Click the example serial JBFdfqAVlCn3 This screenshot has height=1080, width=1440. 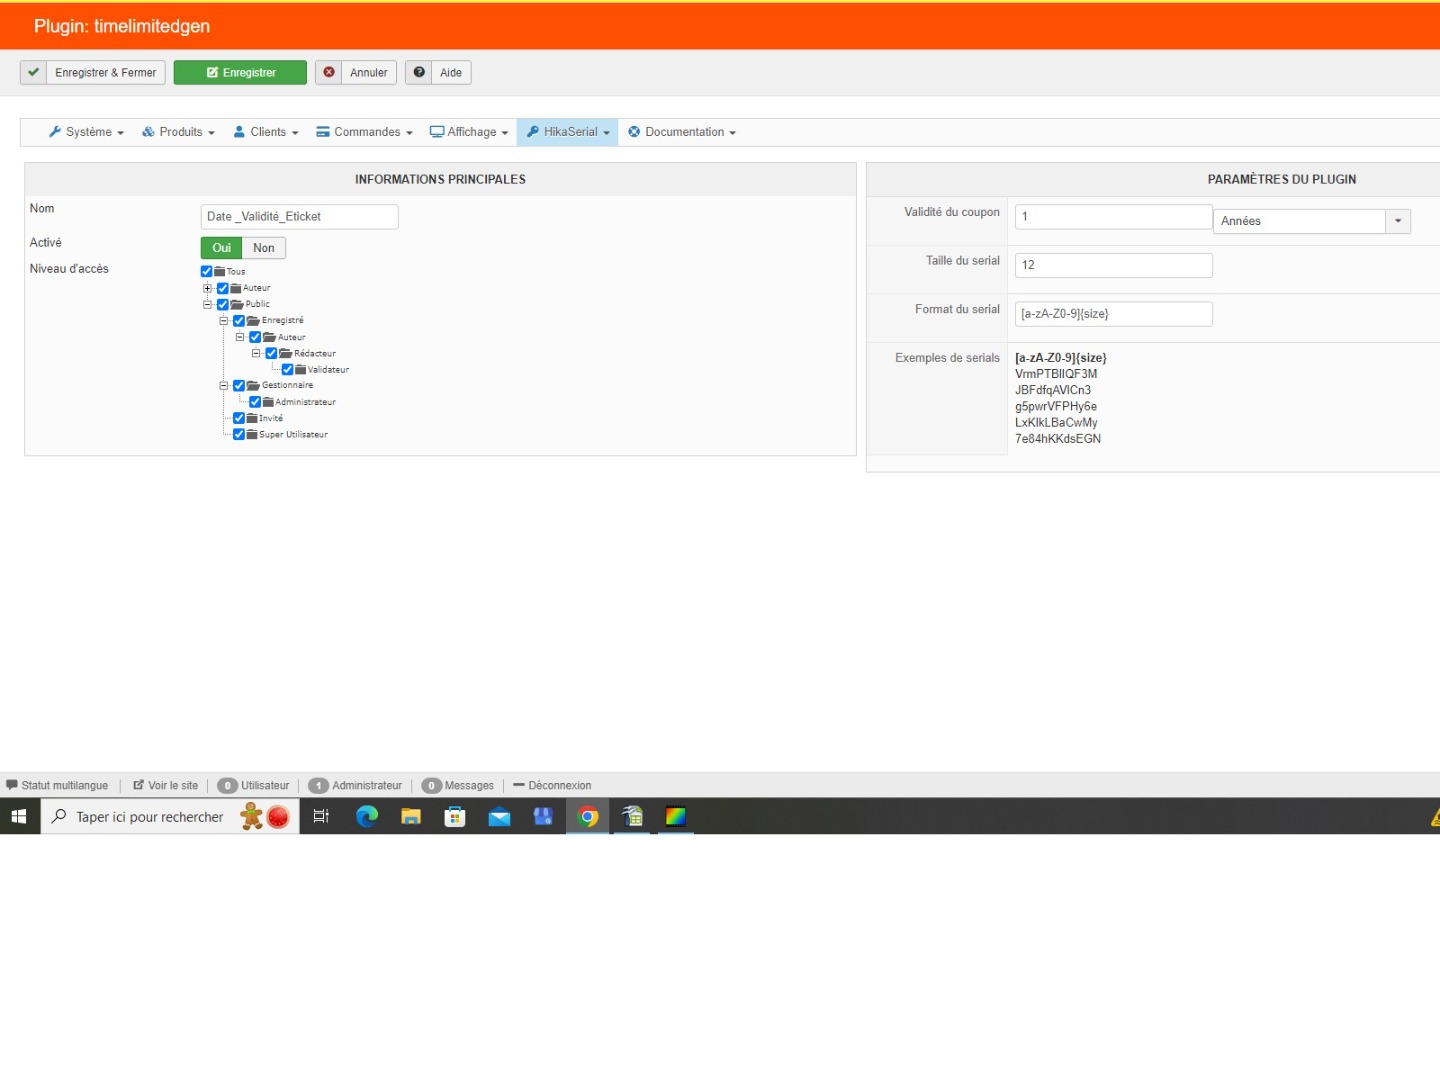click(x=1053, y=391)
